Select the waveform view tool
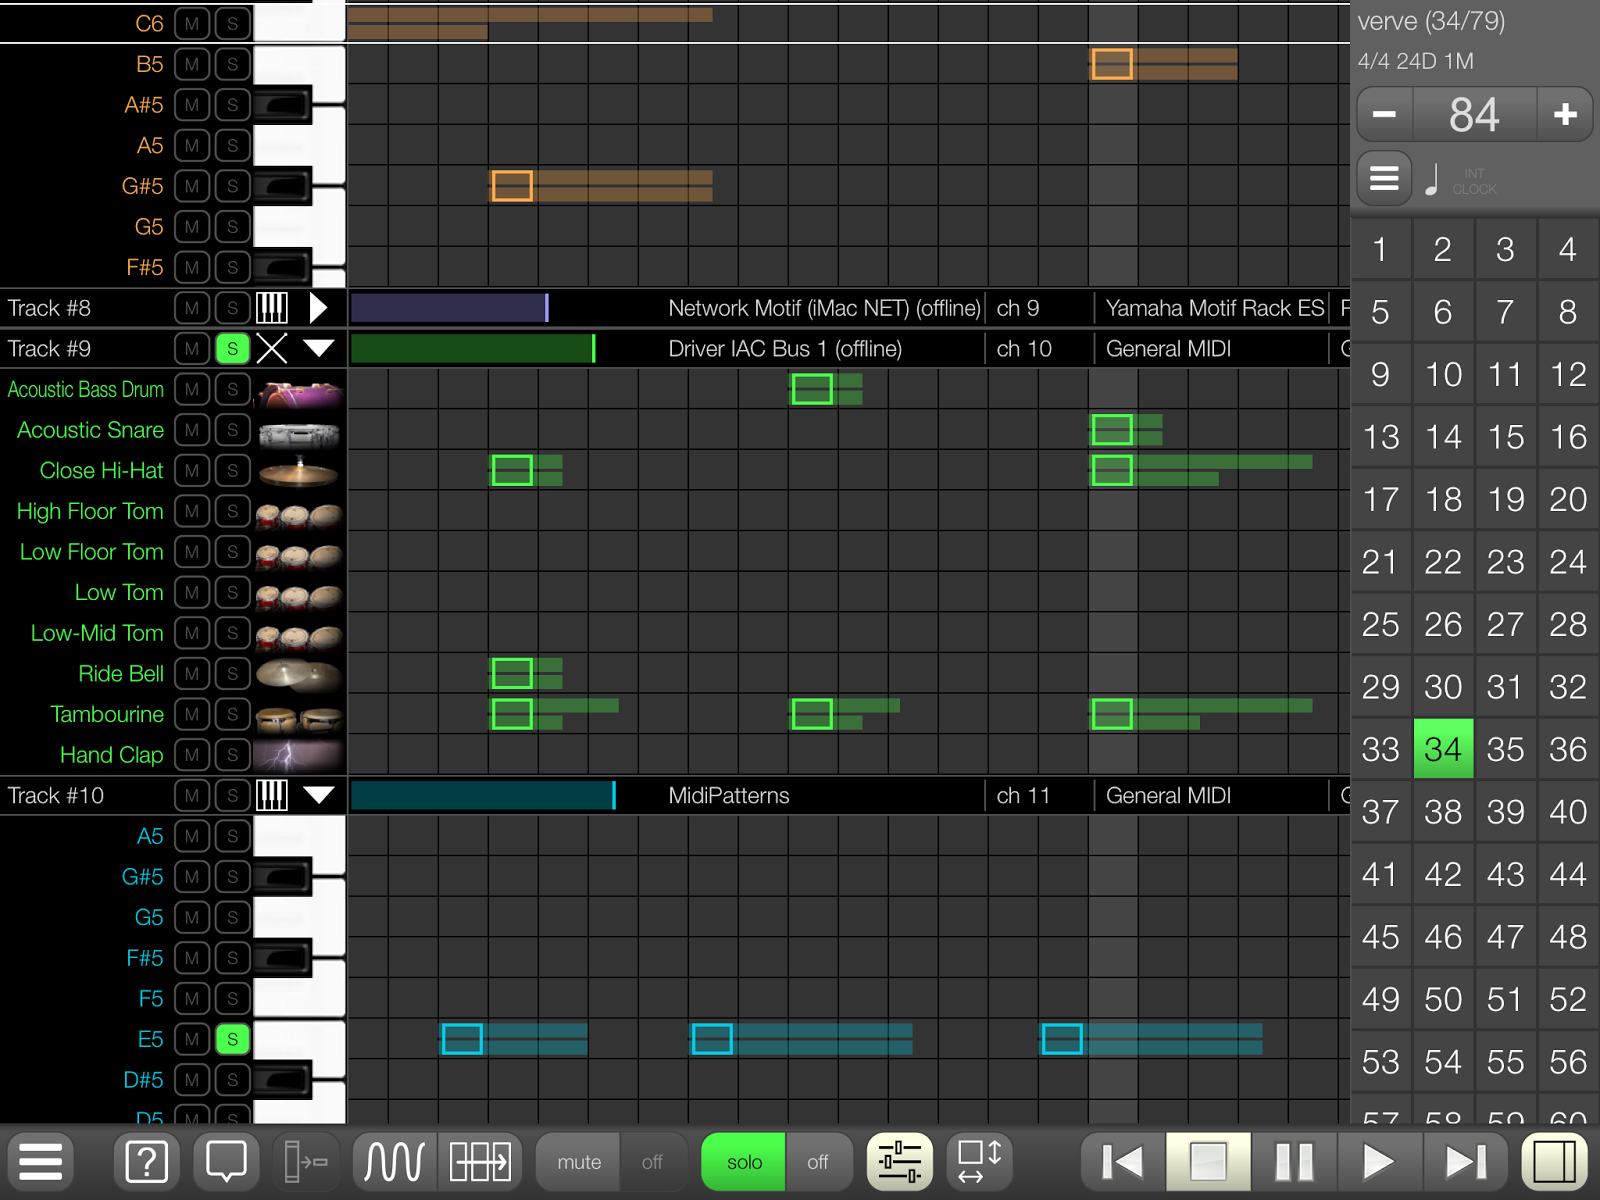This screenshot has height=1200, width=1600. point(392,1161)
